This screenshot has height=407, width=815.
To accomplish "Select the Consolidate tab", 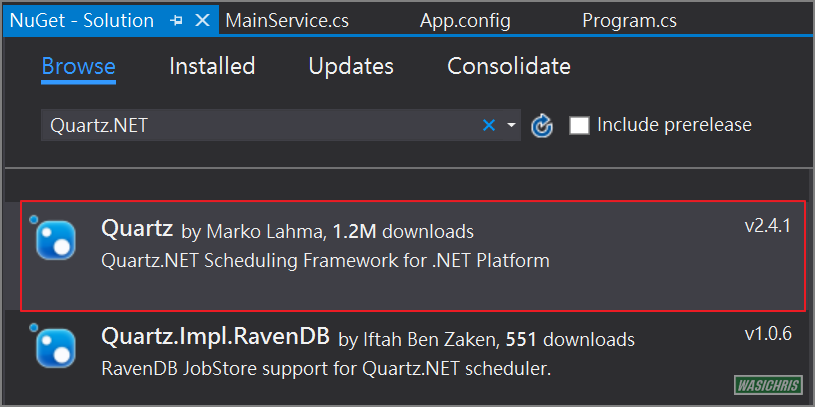I will (509, 67).
